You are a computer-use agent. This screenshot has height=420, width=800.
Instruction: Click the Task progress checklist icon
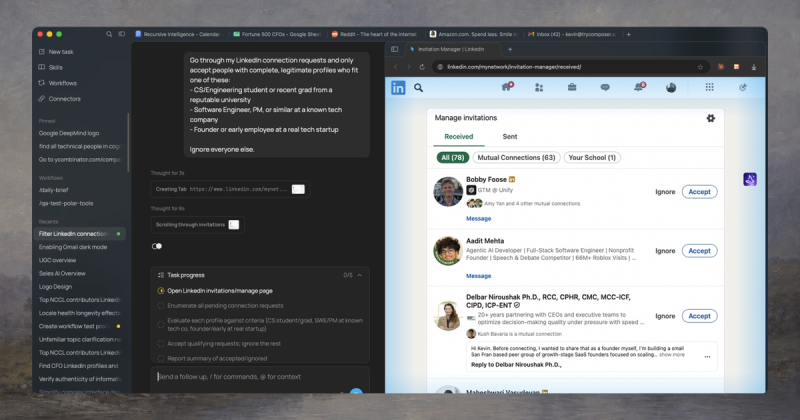pyautogui.click(x=161, y=275)
